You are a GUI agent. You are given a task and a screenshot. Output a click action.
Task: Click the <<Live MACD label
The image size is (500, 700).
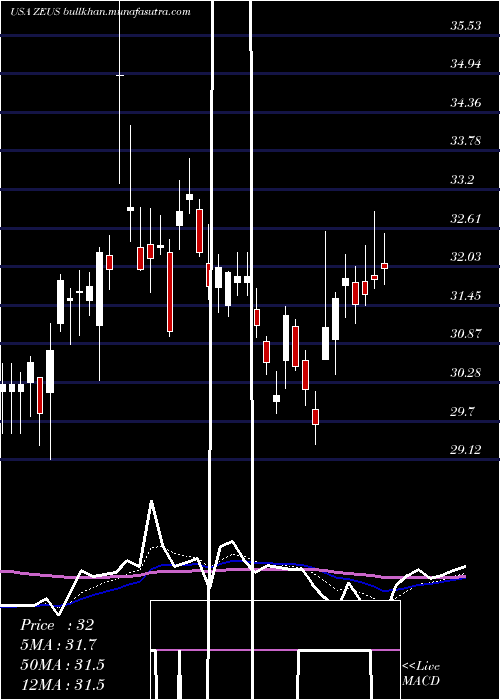click(421, 673)
